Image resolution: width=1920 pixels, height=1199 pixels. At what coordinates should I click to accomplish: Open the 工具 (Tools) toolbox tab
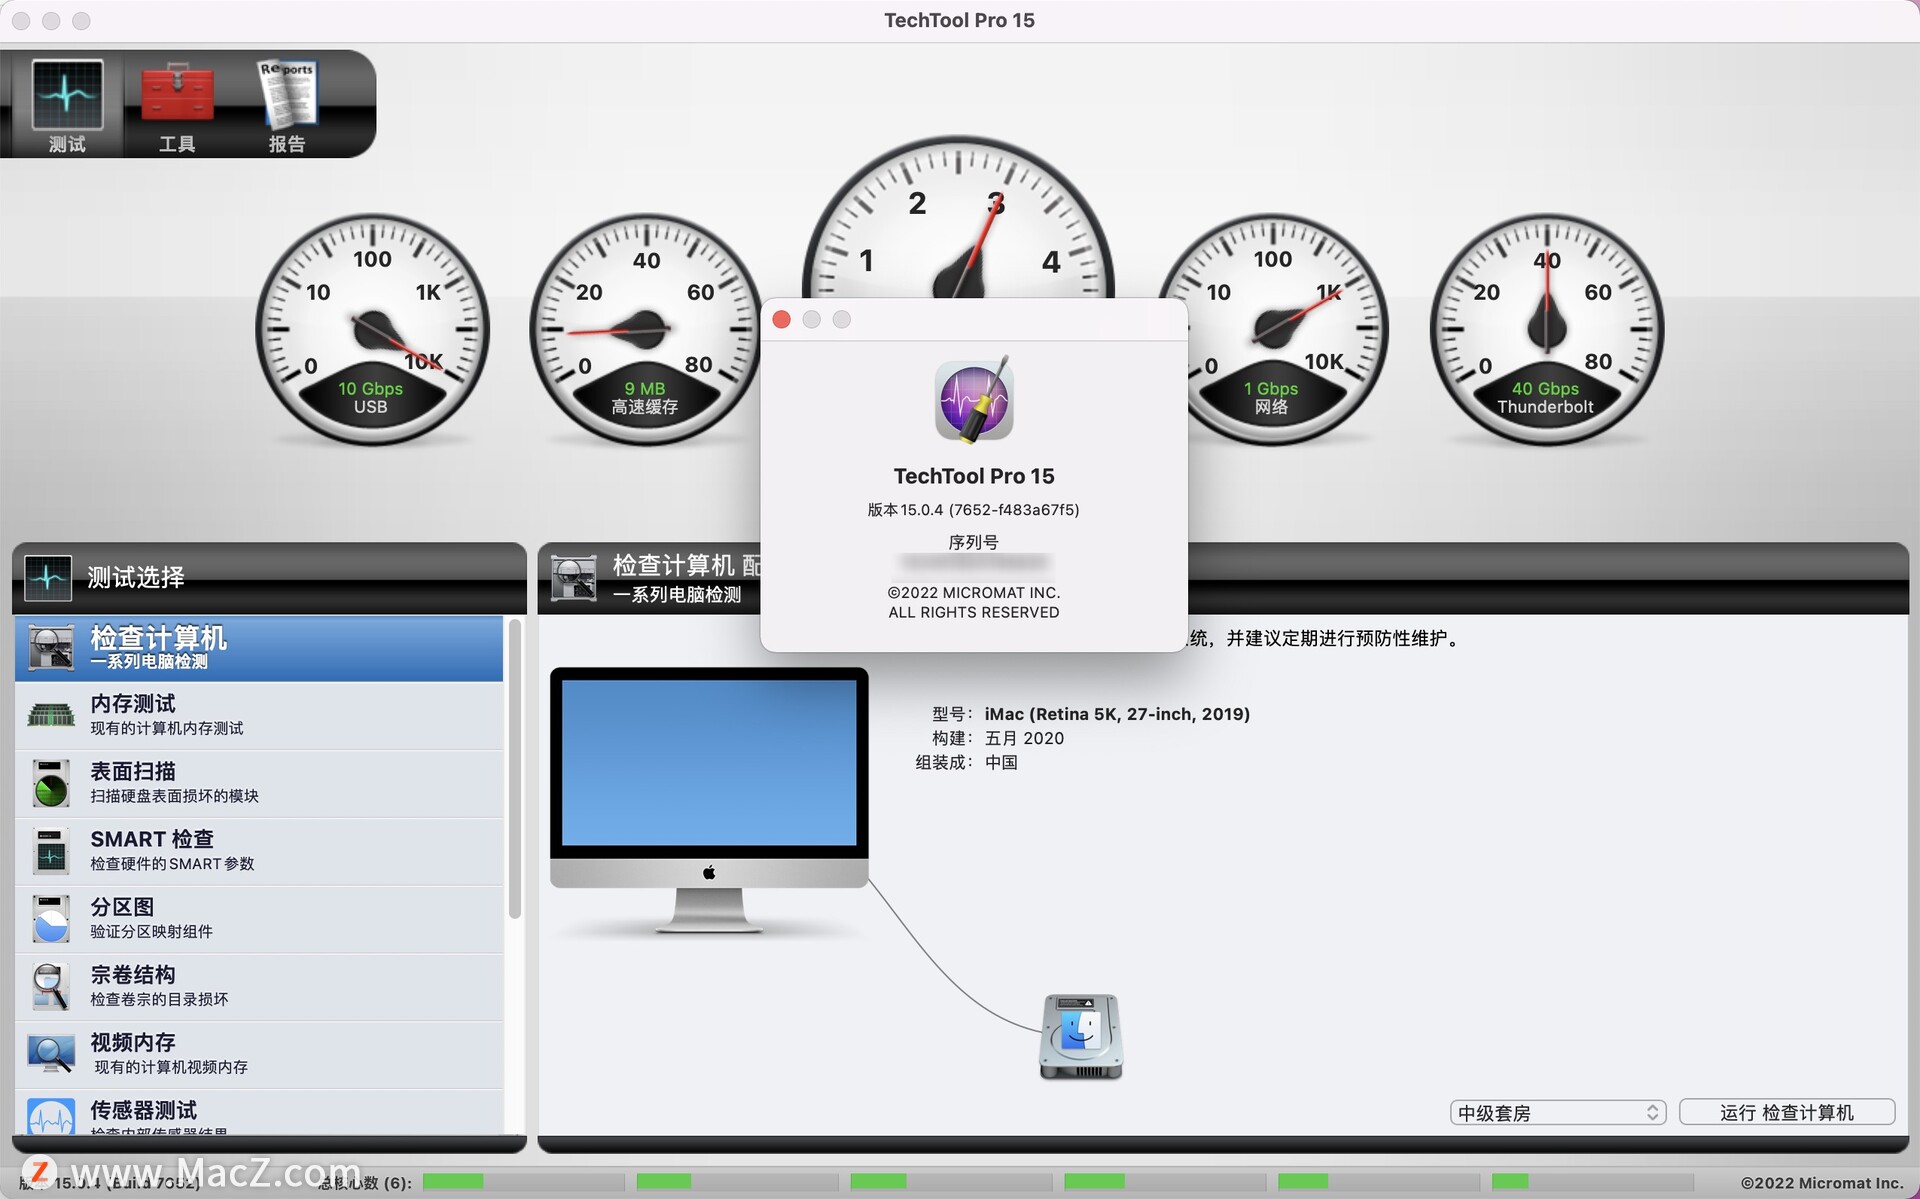(177, 105)
